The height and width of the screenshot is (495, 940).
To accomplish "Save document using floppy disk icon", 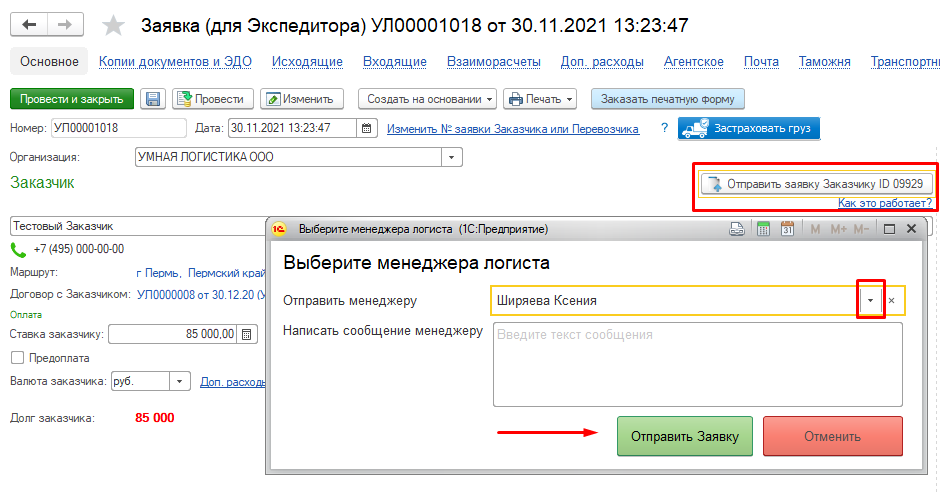I will 153,99.
